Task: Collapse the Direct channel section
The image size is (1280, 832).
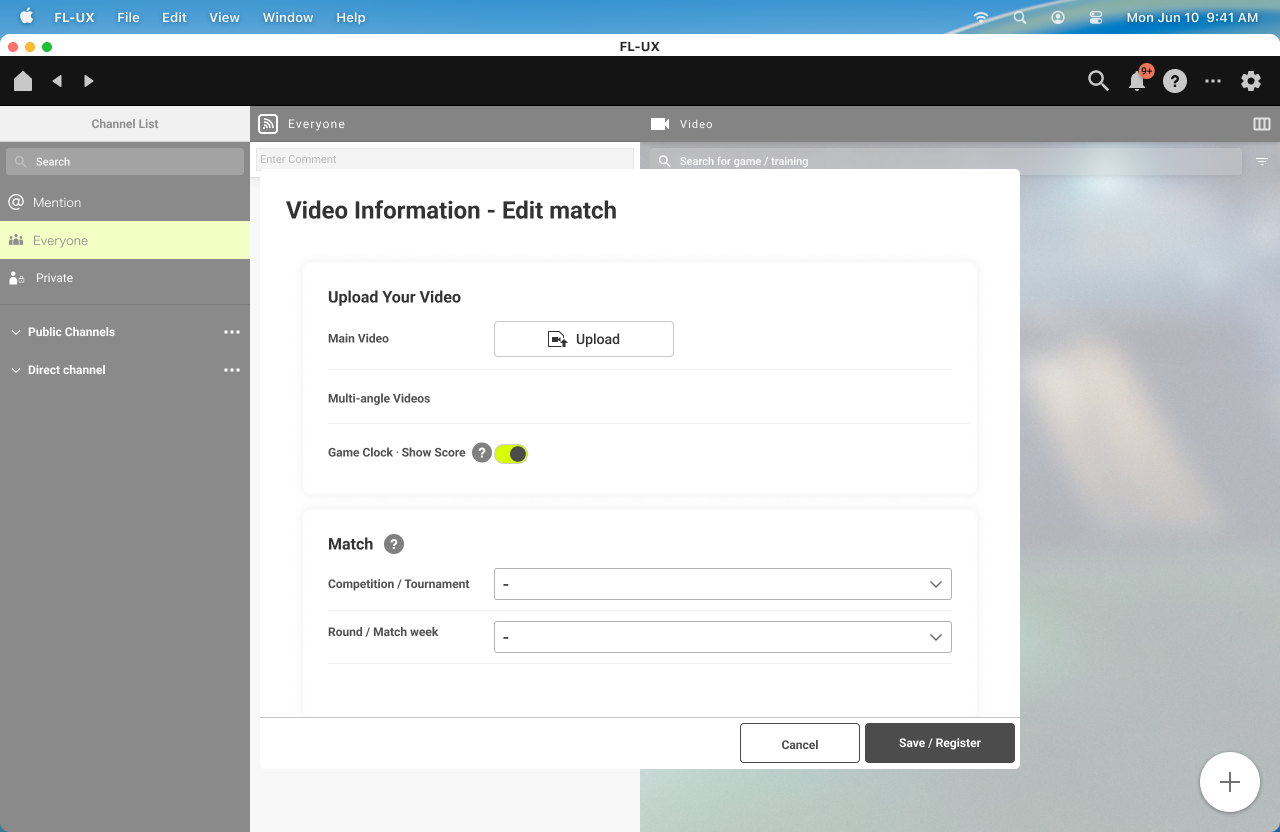Action: pos(16,370)
